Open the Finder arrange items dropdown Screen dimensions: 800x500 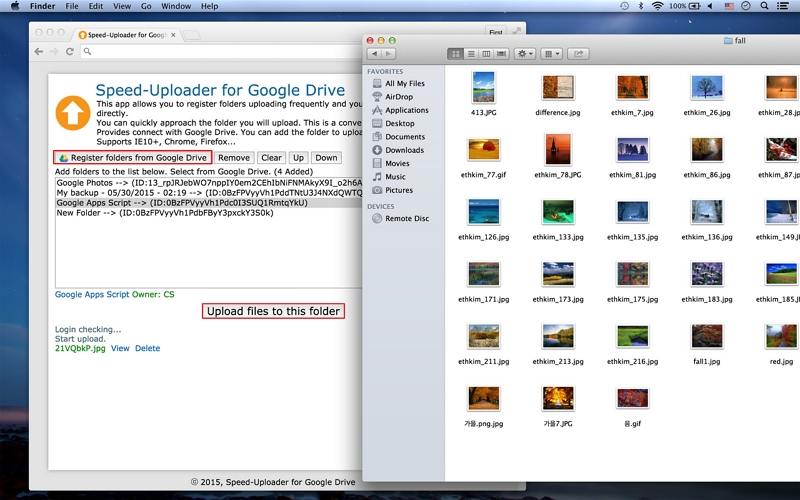click(551, 53)
